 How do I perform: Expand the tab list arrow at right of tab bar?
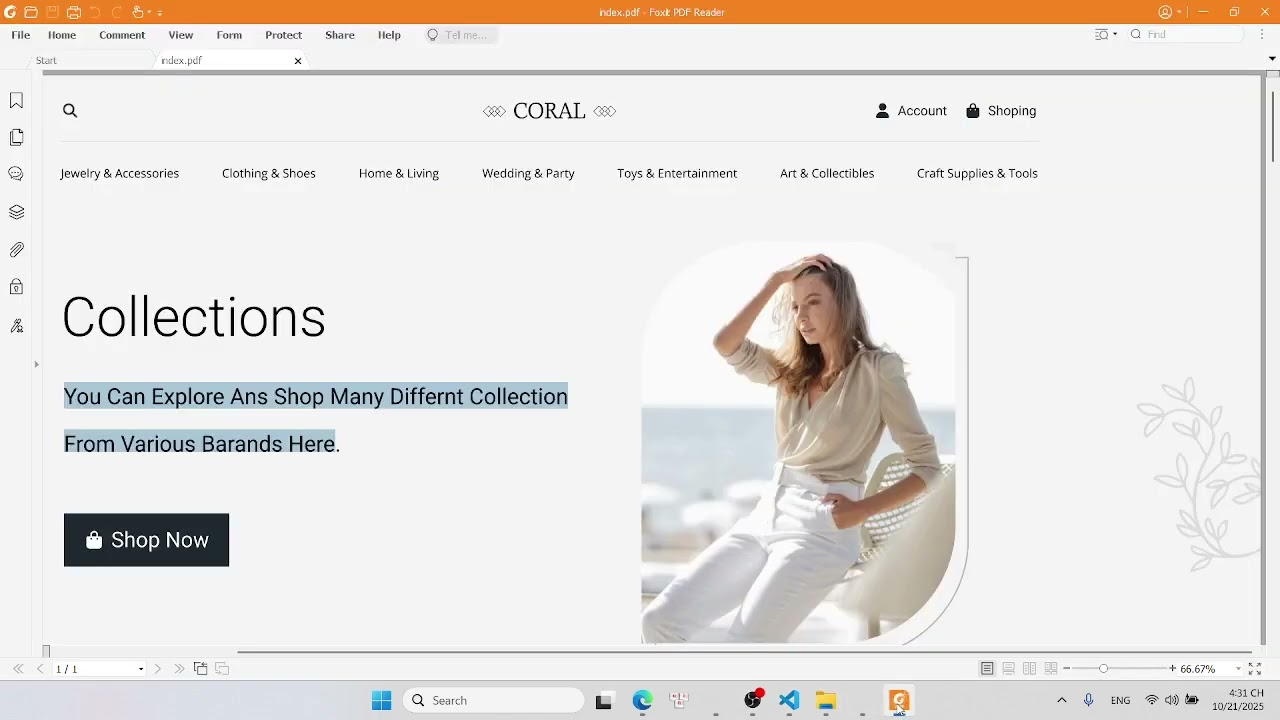pos(1271,59)
